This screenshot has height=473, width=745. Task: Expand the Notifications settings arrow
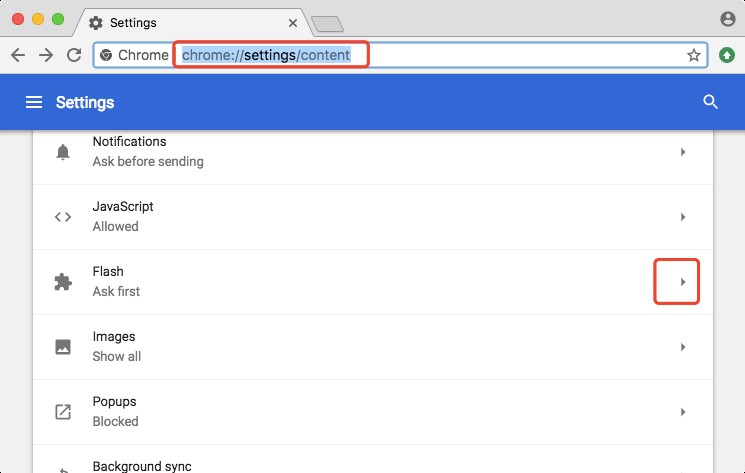[x=682, y=152]
